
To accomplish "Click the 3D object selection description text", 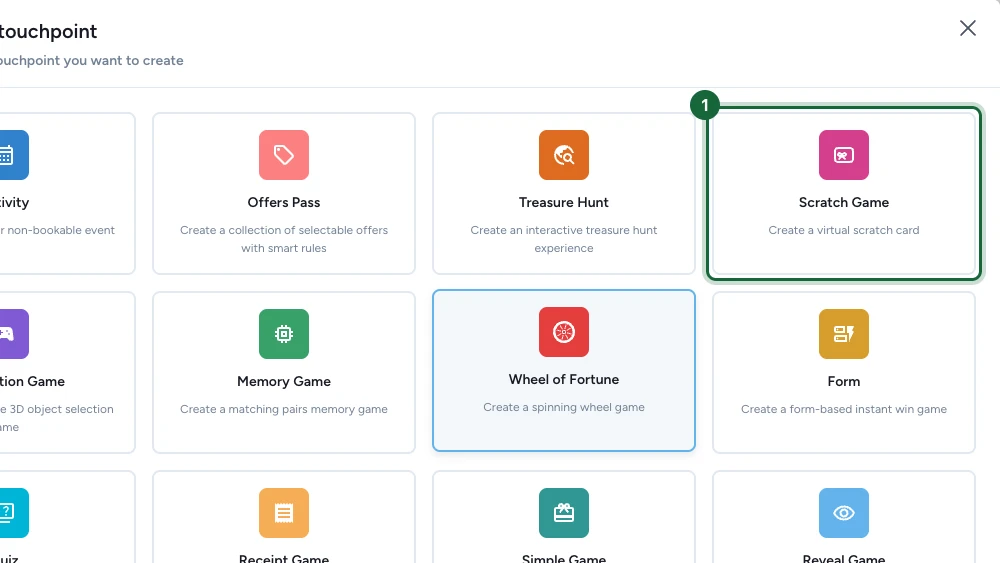I will coord(57,418).
